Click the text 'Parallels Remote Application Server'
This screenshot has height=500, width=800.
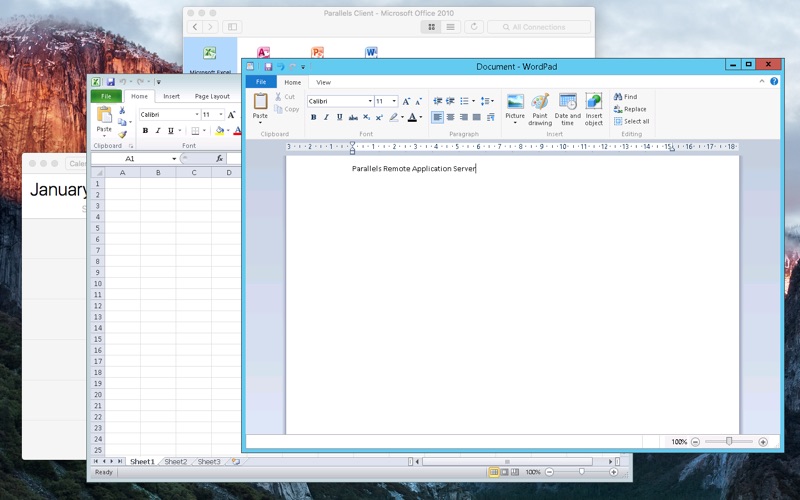pos(414,168)
